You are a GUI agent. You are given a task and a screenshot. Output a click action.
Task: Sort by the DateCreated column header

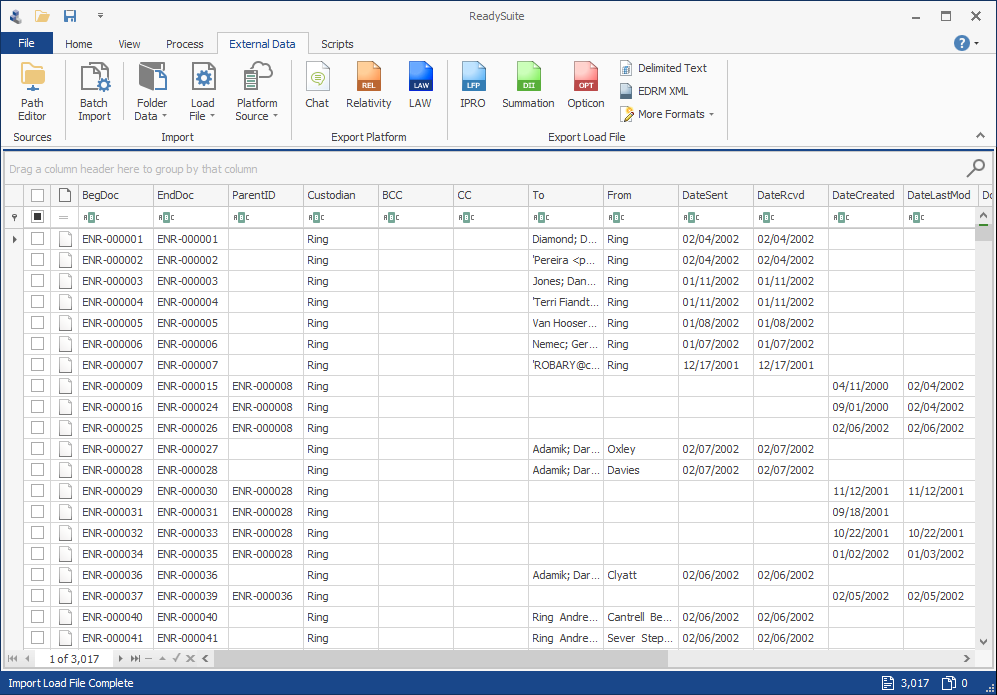pos(866,195)
